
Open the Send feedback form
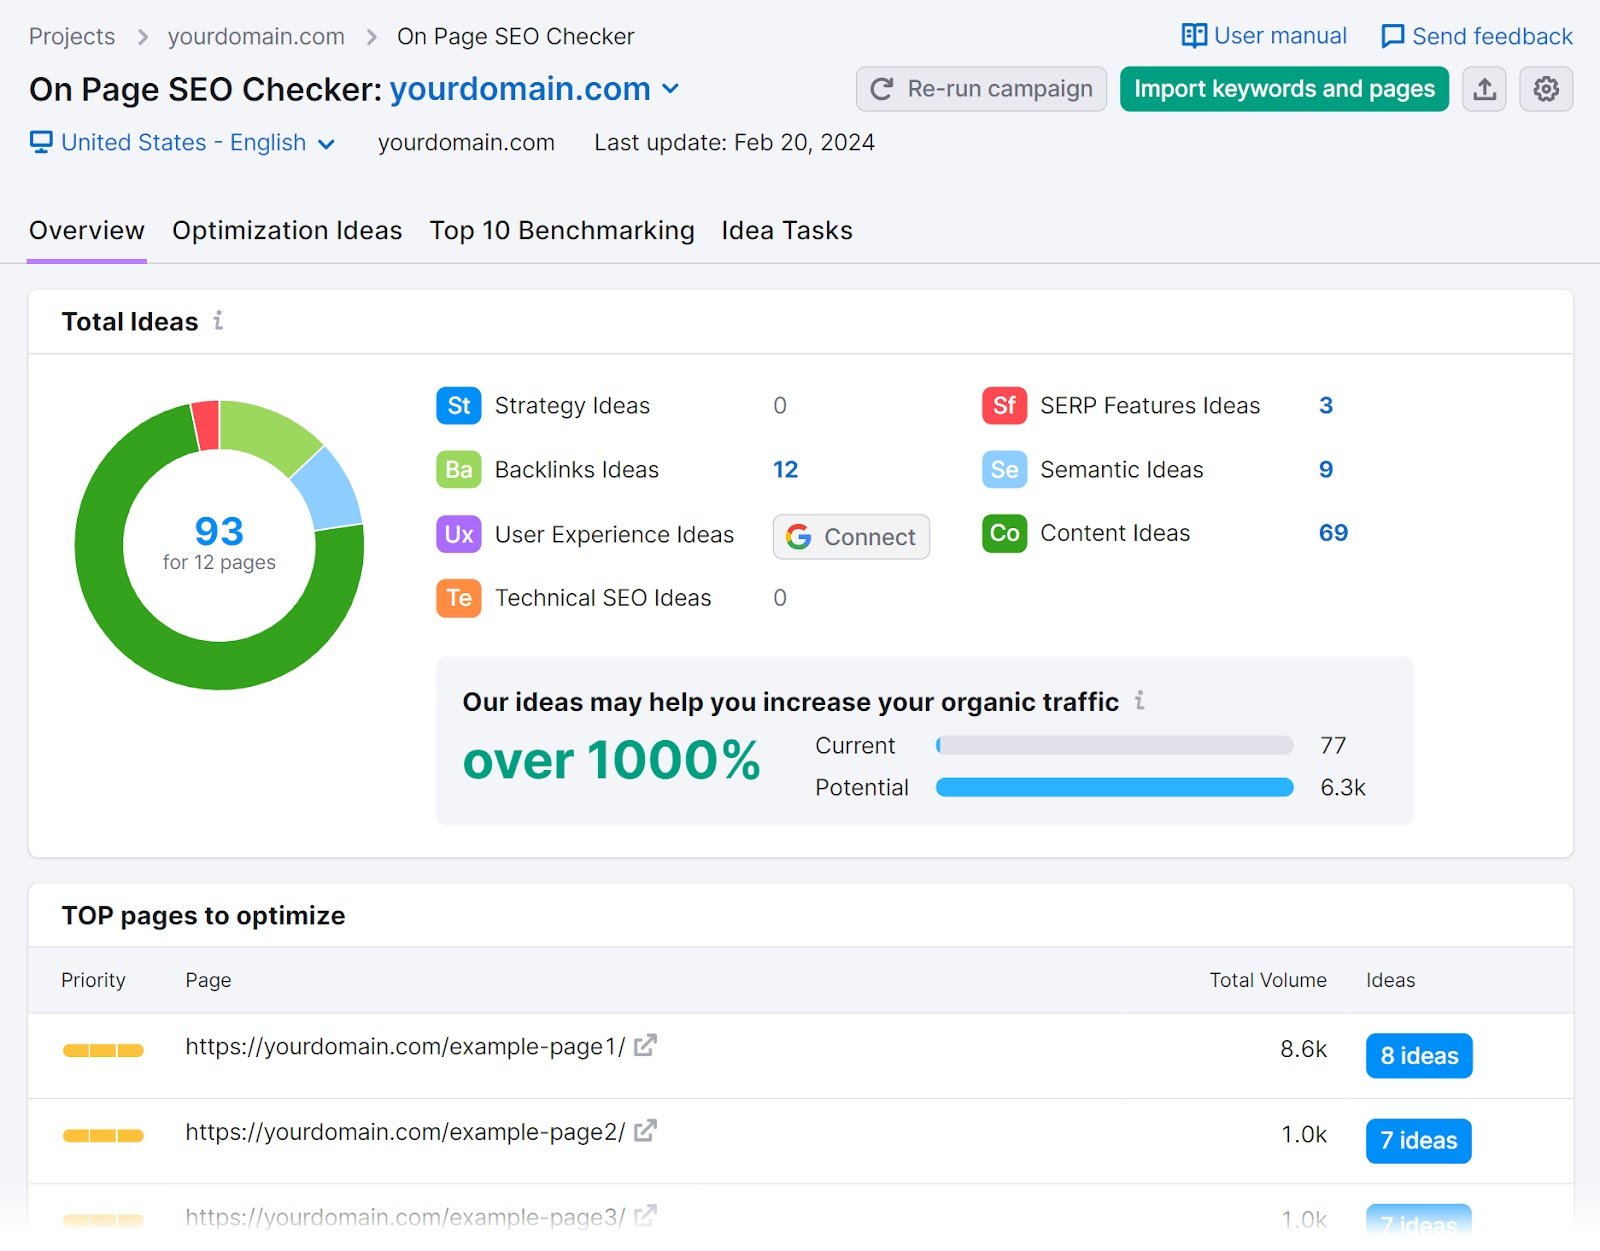point(1475,36)
